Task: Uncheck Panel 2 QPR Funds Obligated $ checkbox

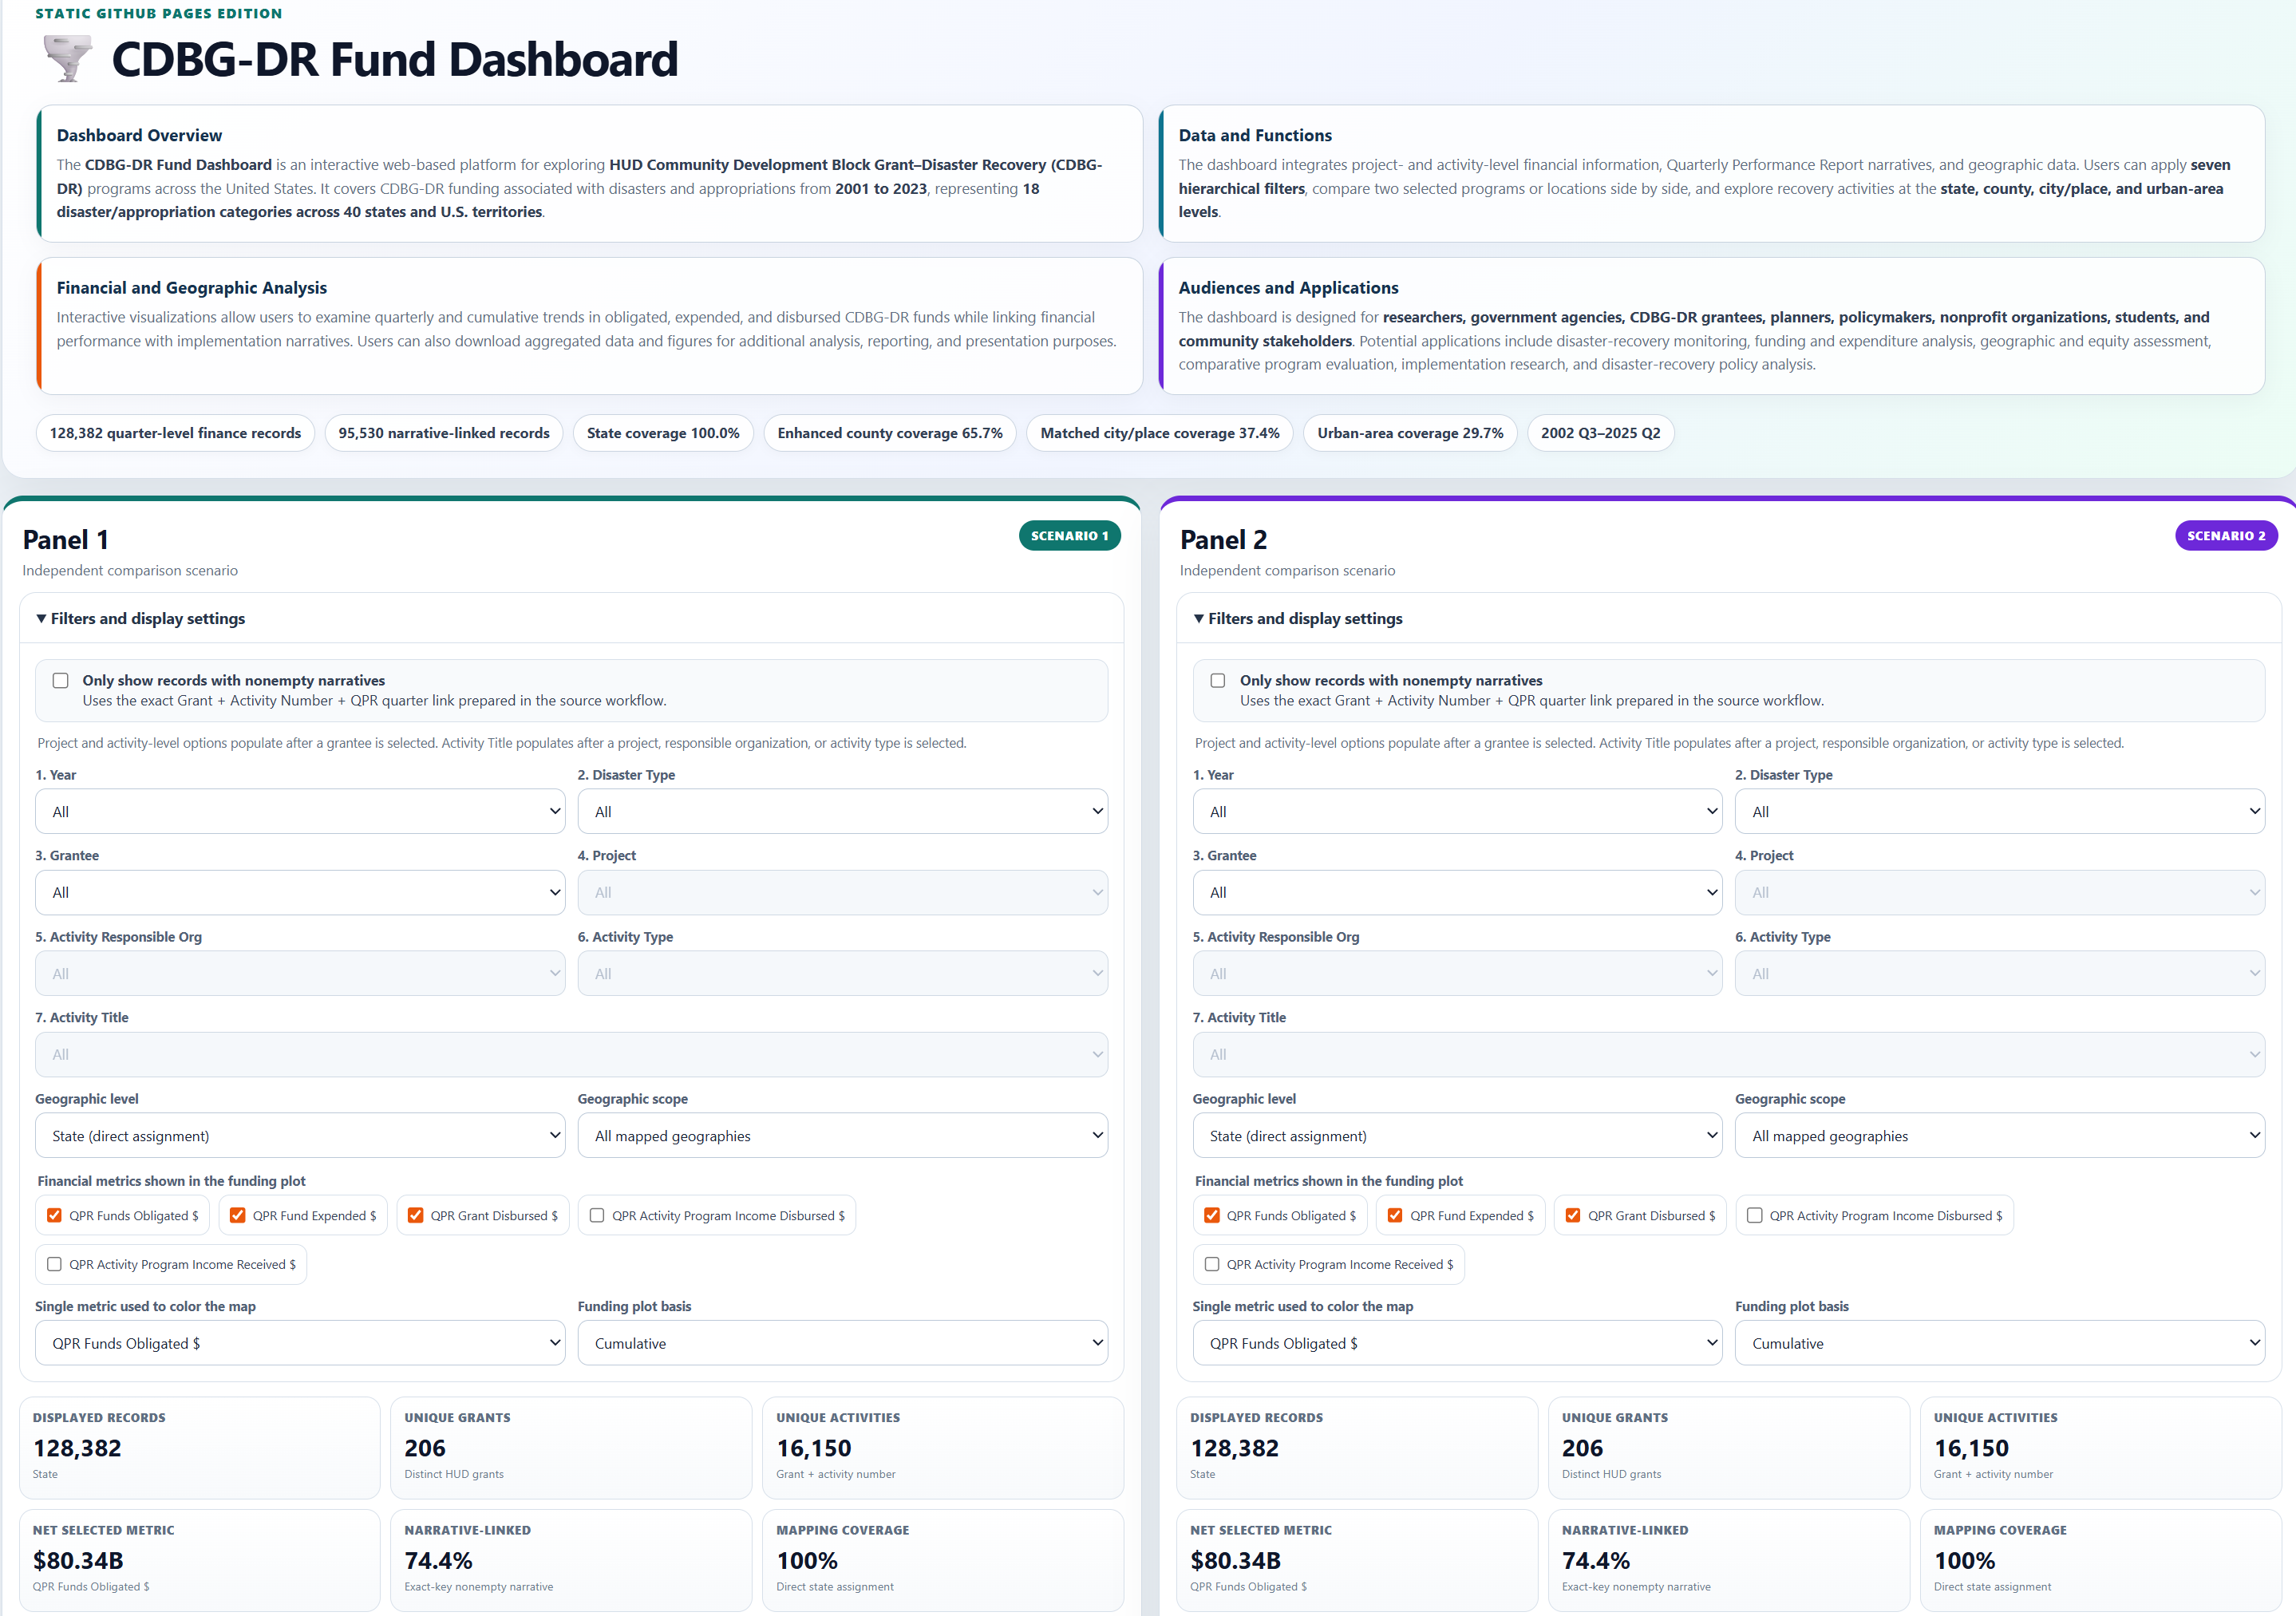Action: [x=1212, y=1215]
